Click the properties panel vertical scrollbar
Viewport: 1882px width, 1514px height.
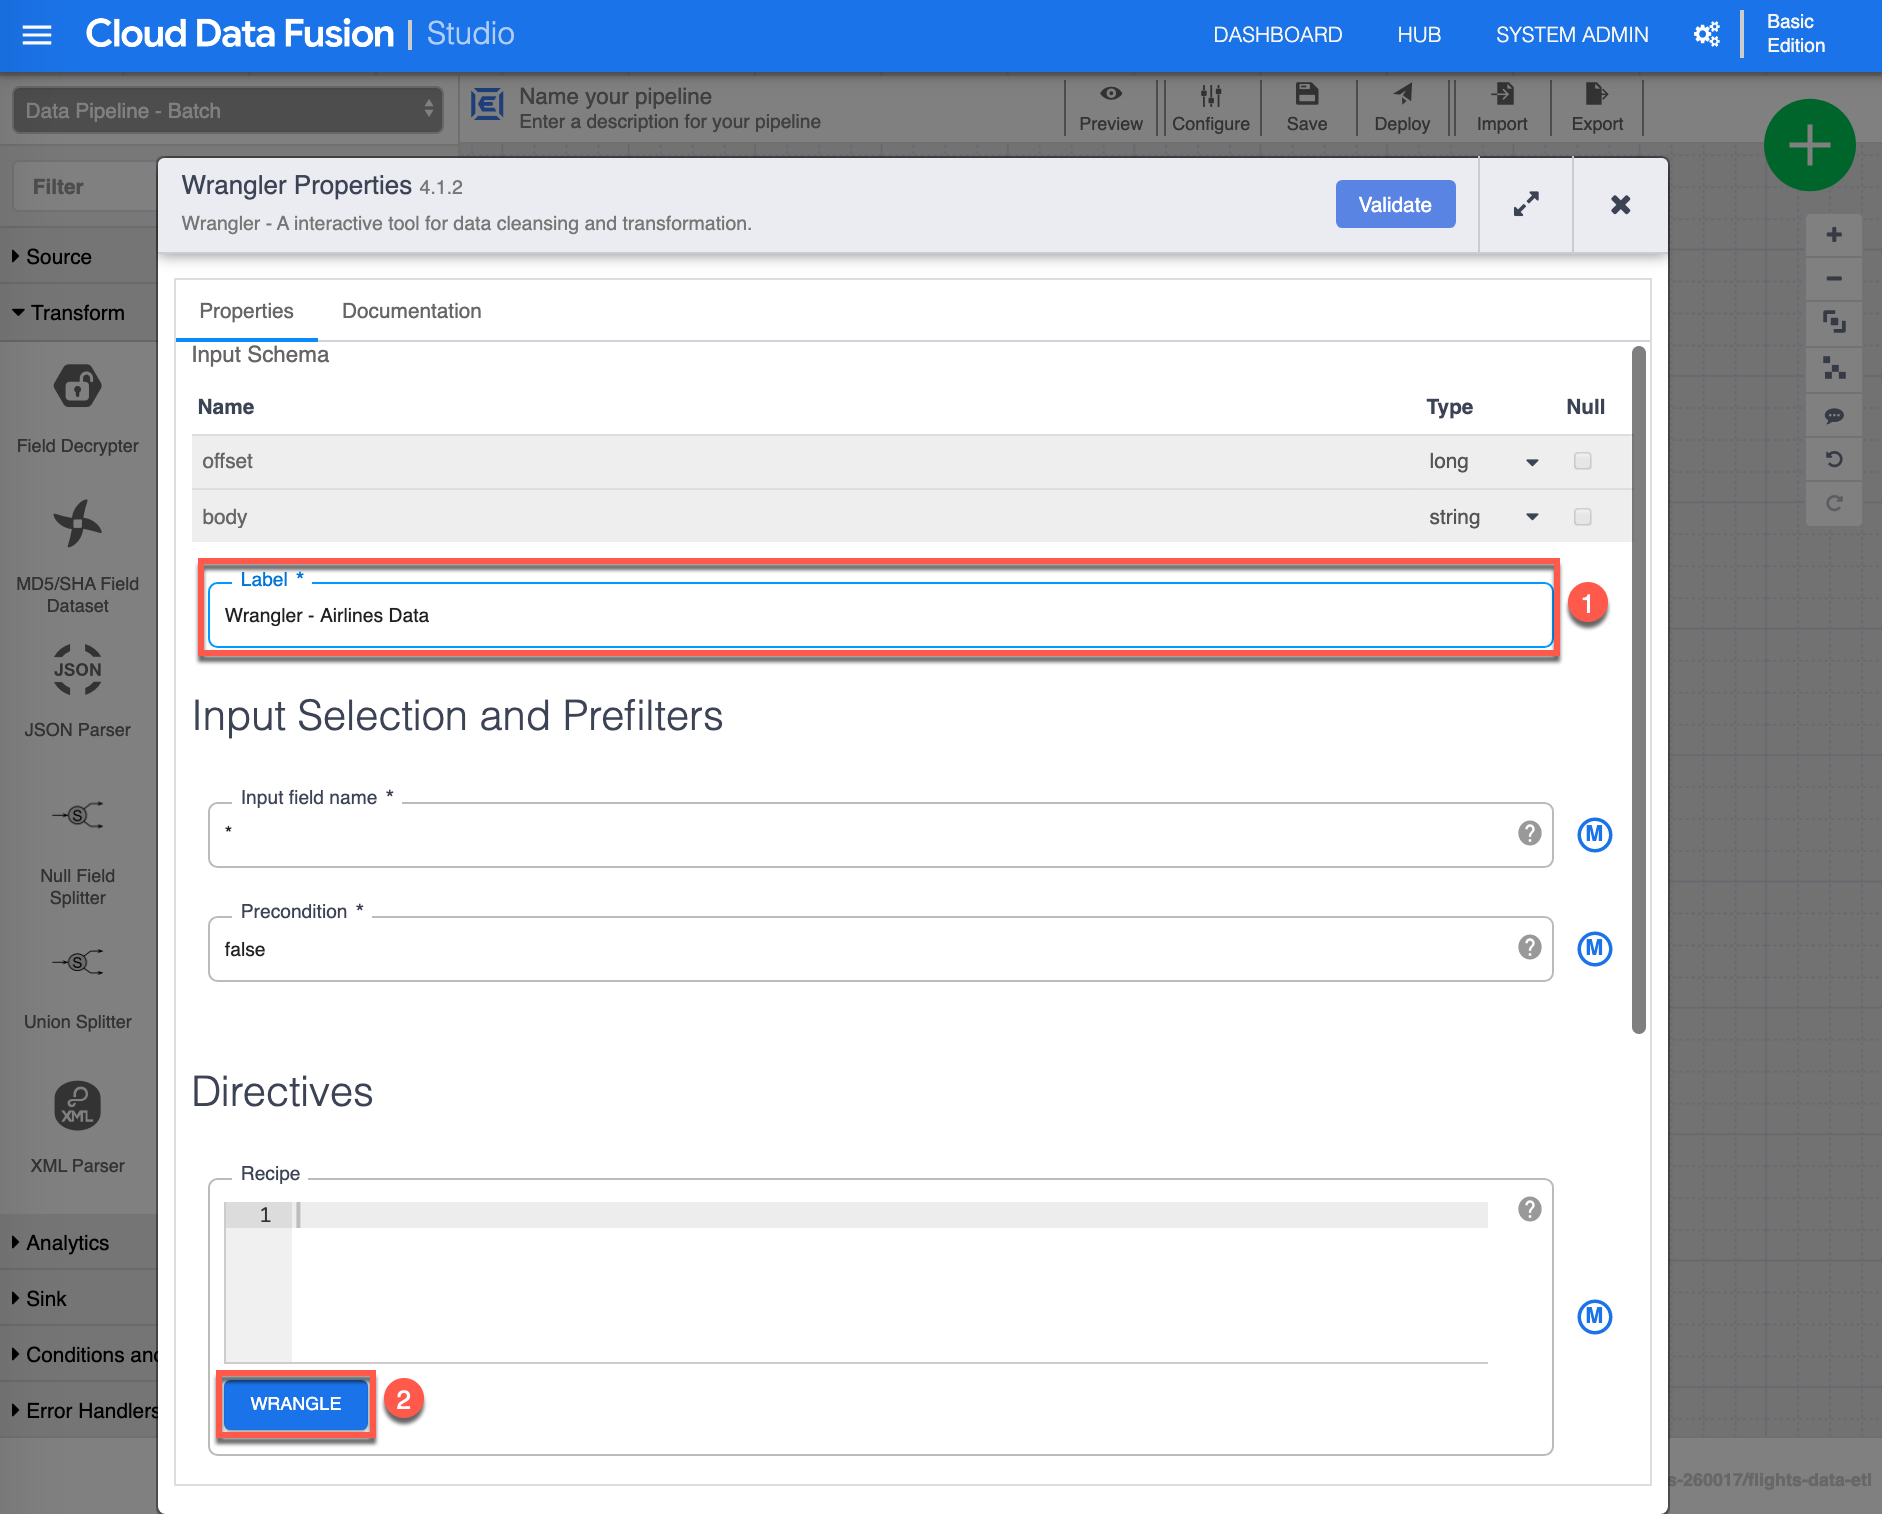[1638, 690]
